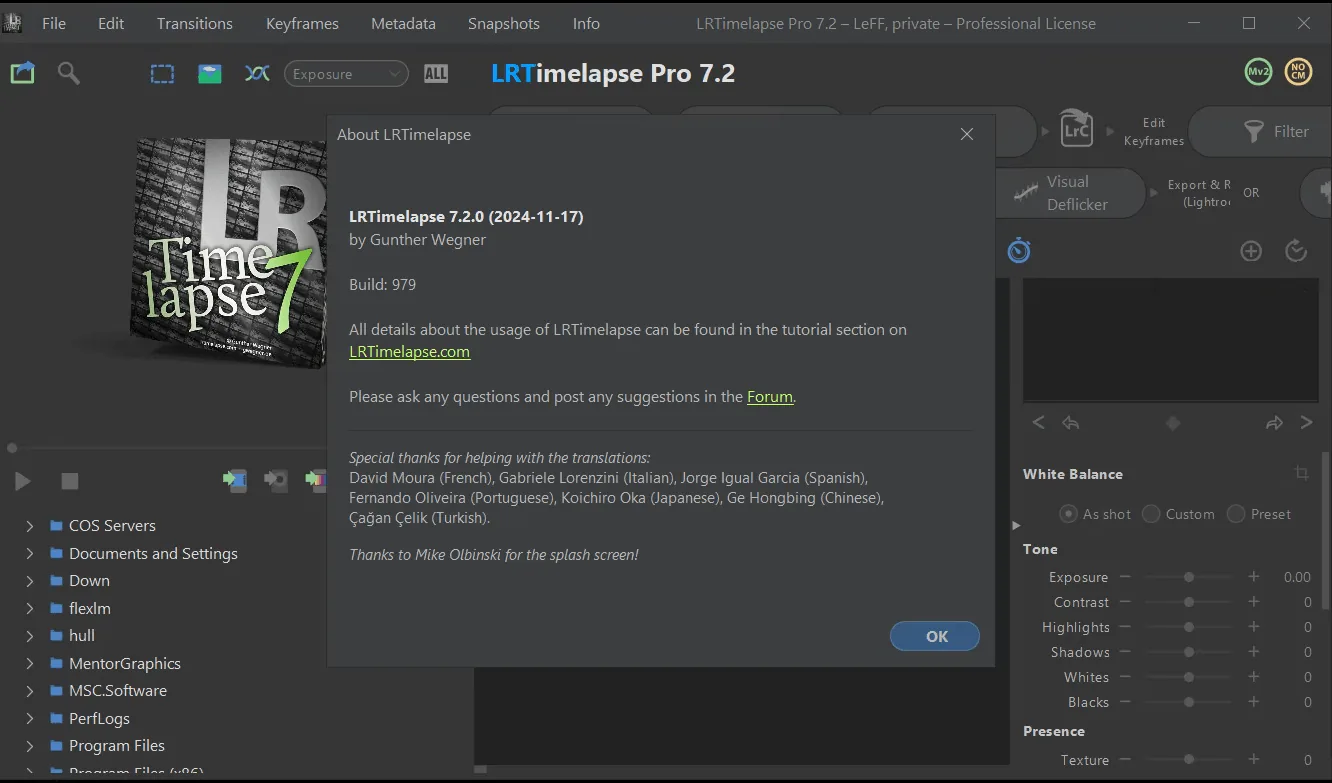Start preview with the play button
The width and height of the screenshot is (1332, 783).
click(x=22, y=481)
